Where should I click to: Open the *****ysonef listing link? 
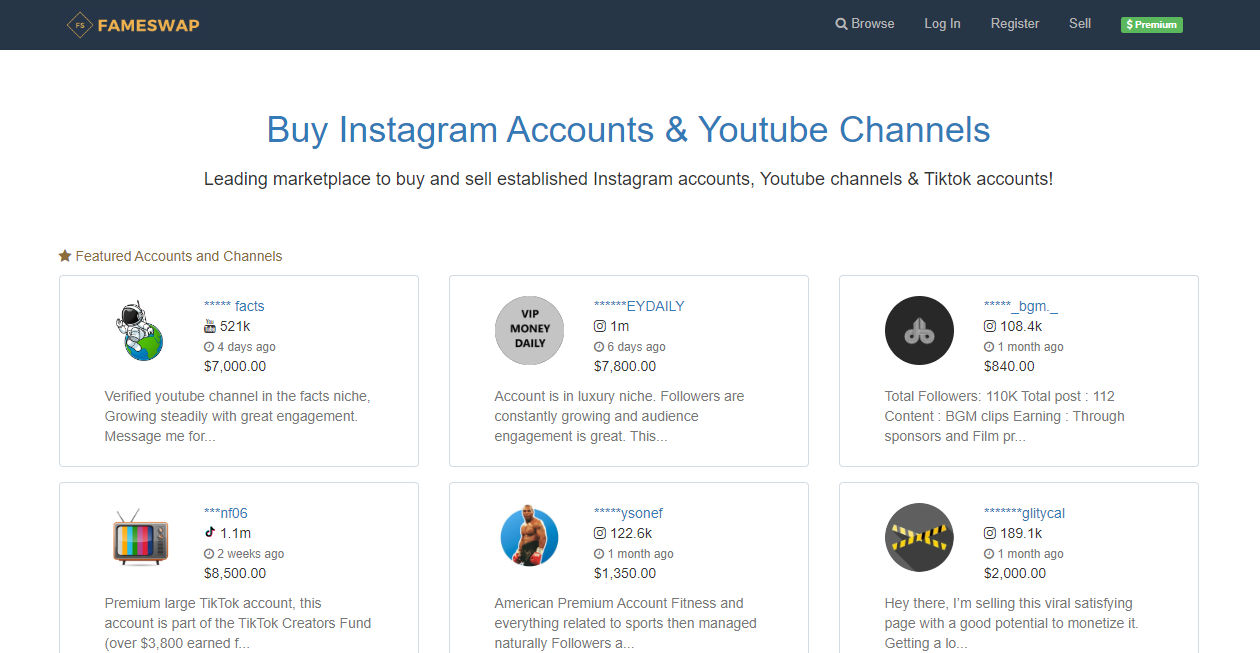(628, 513)
